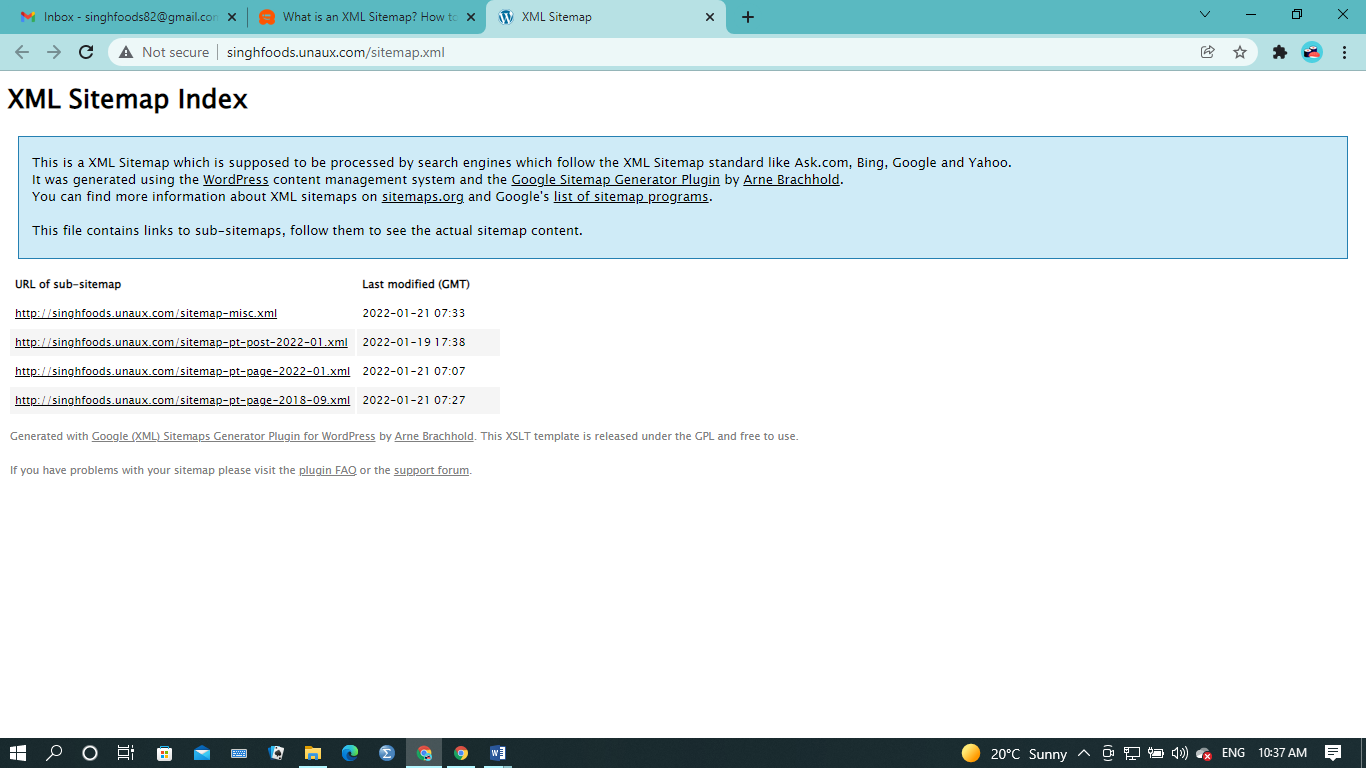Open sitemap-pt-post-2022-01.xml link
The height and width of the screenshot is (768, 1366).
(x=181, y=342)
